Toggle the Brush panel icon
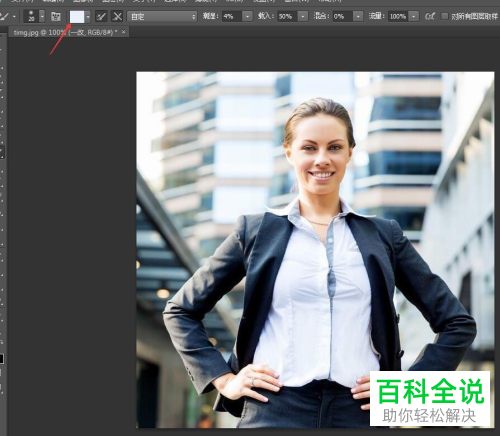 point(55,16)
